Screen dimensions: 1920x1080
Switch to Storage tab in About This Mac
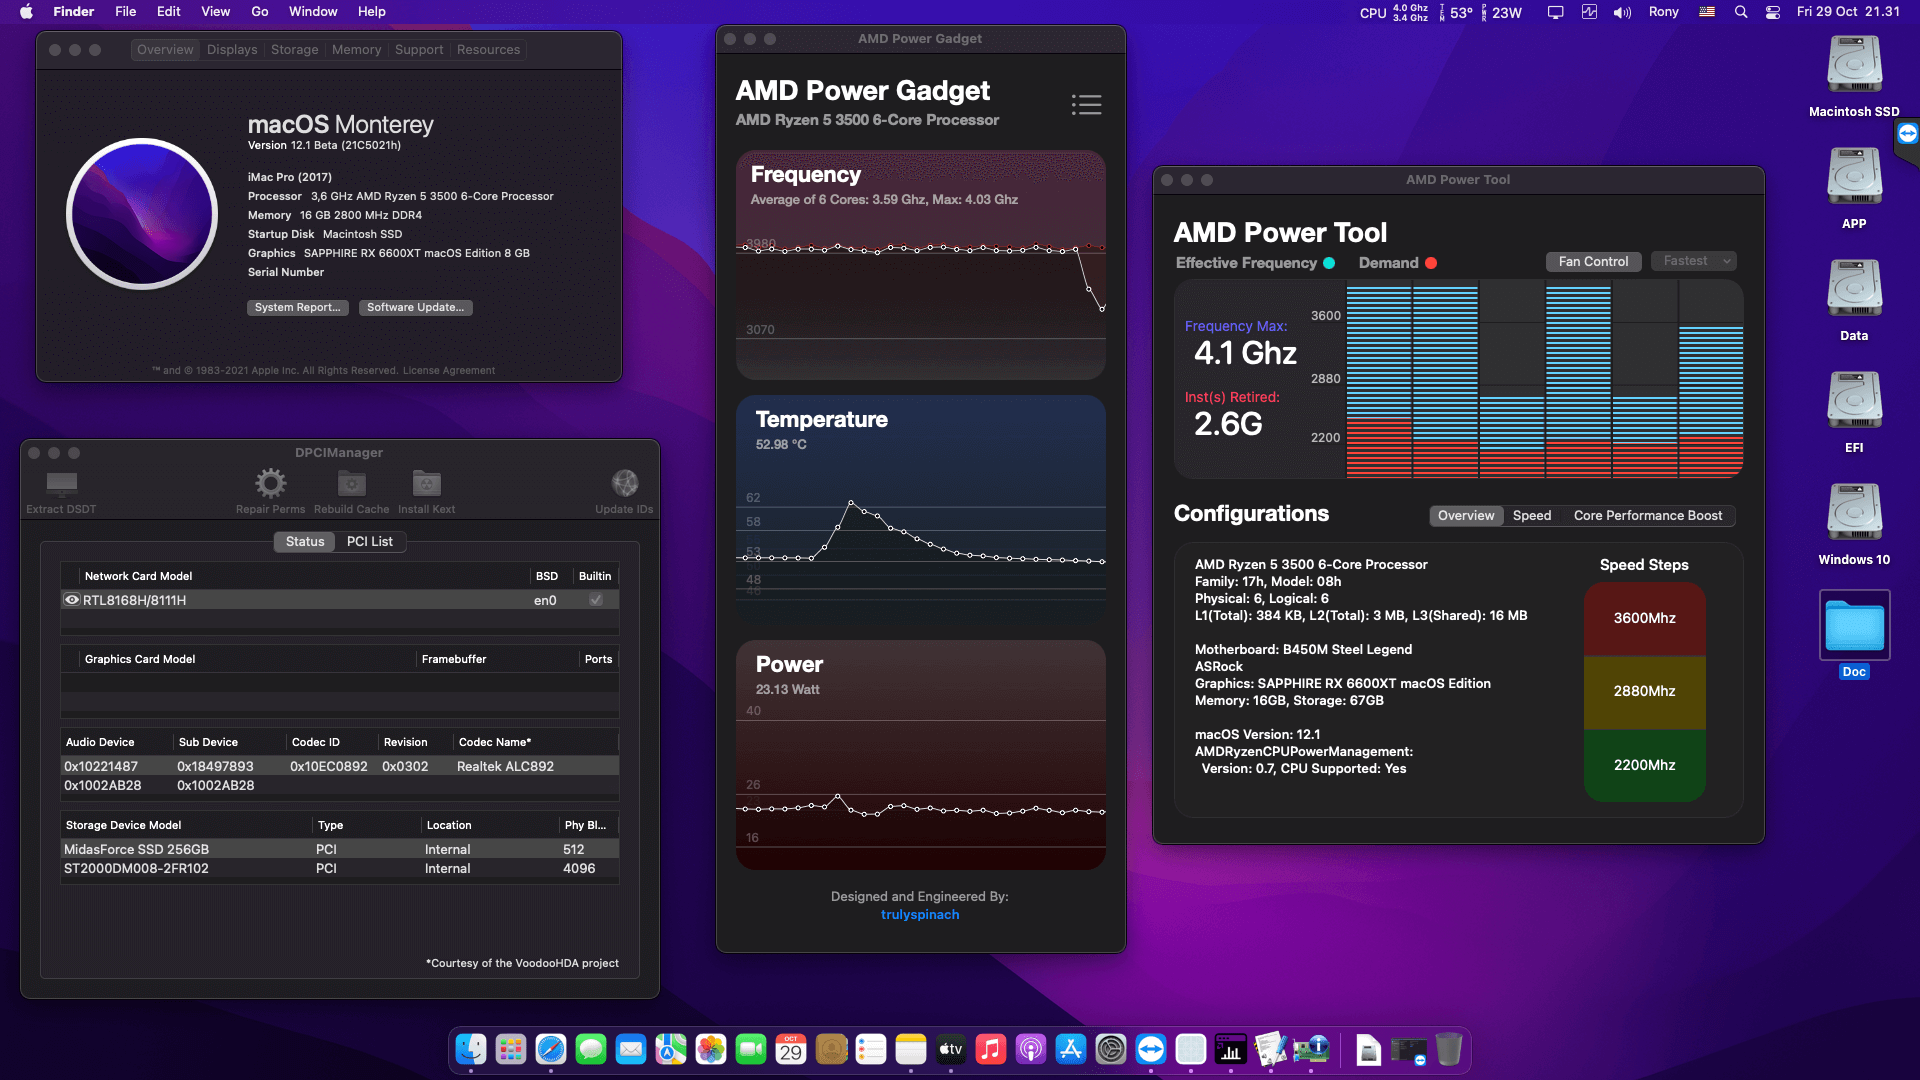(295, 50)
